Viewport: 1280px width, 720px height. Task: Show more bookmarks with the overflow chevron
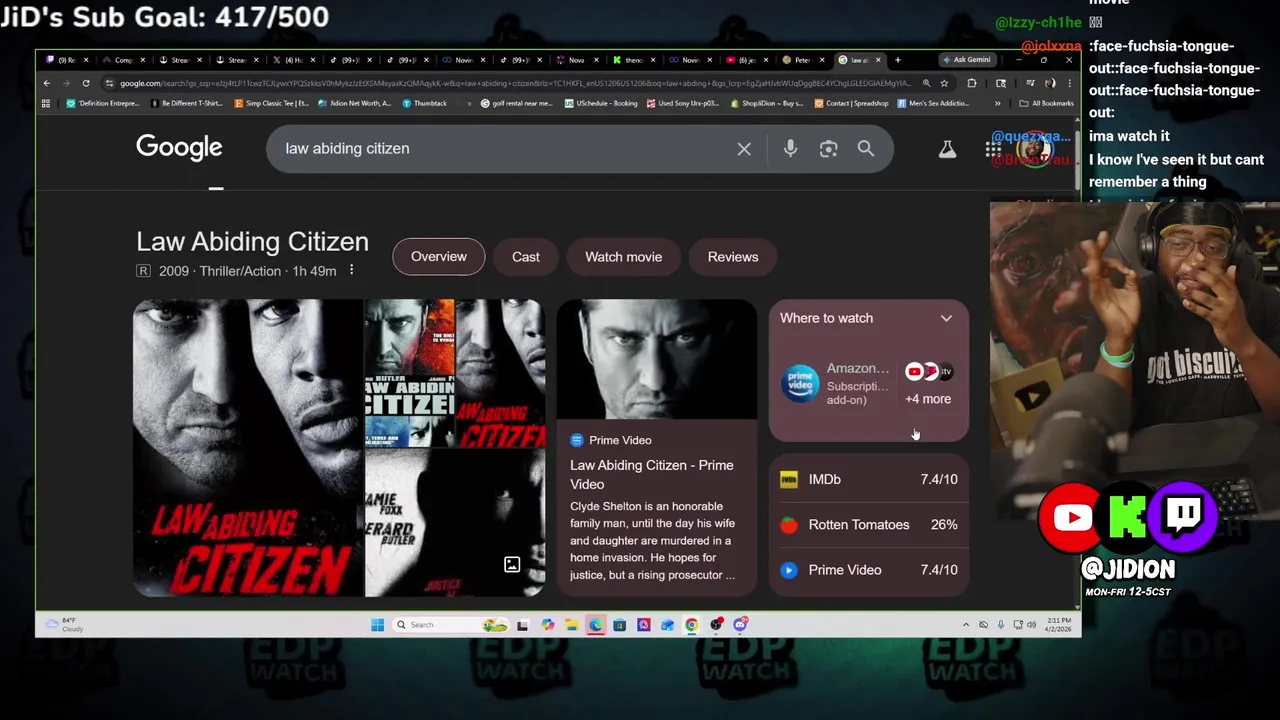pyautogui.click(x=997, y=103)
